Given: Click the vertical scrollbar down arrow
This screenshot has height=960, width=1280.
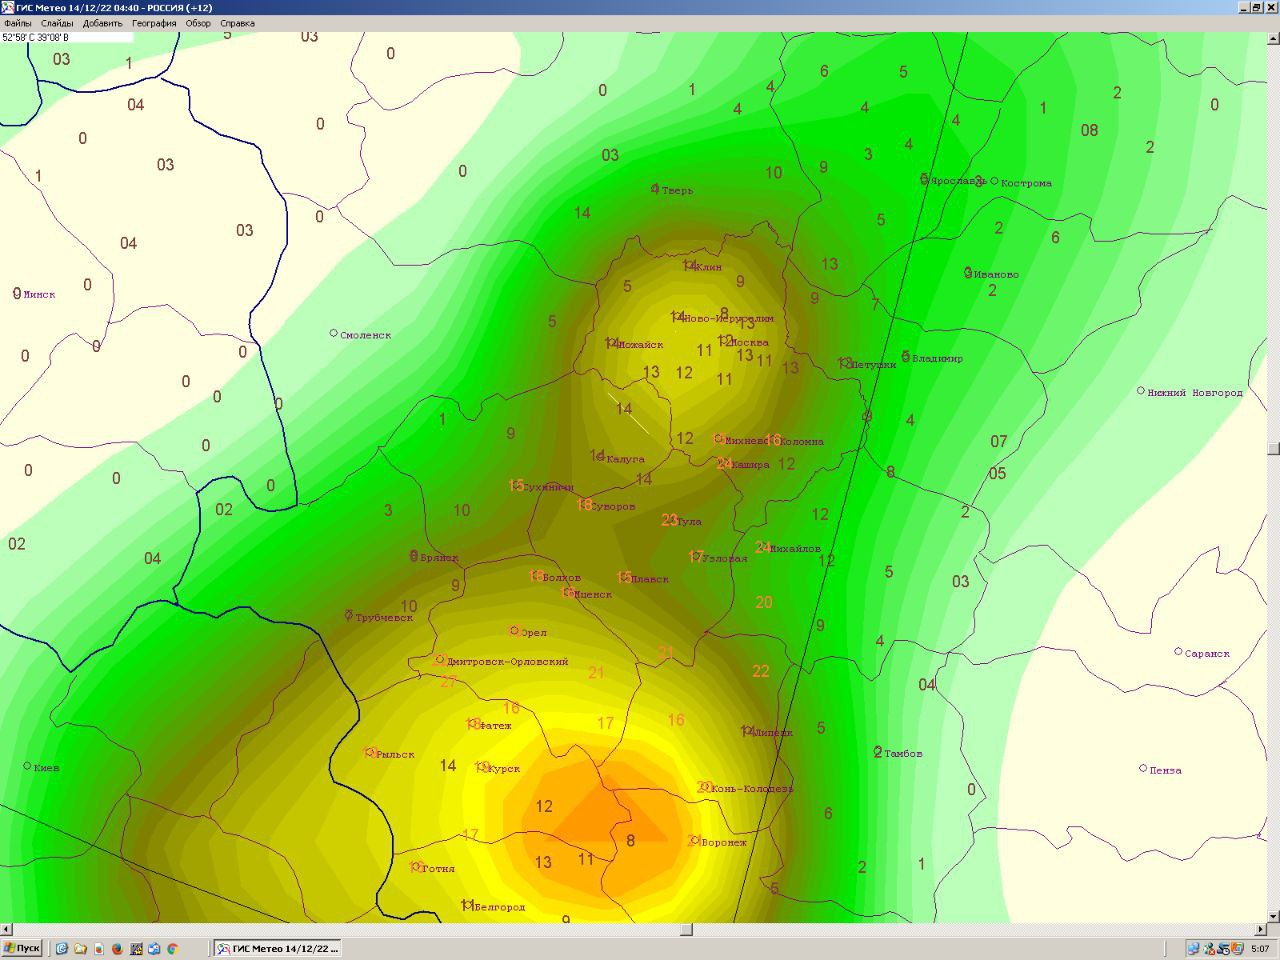Looking at the screenshot, I should pos(1273,916).
